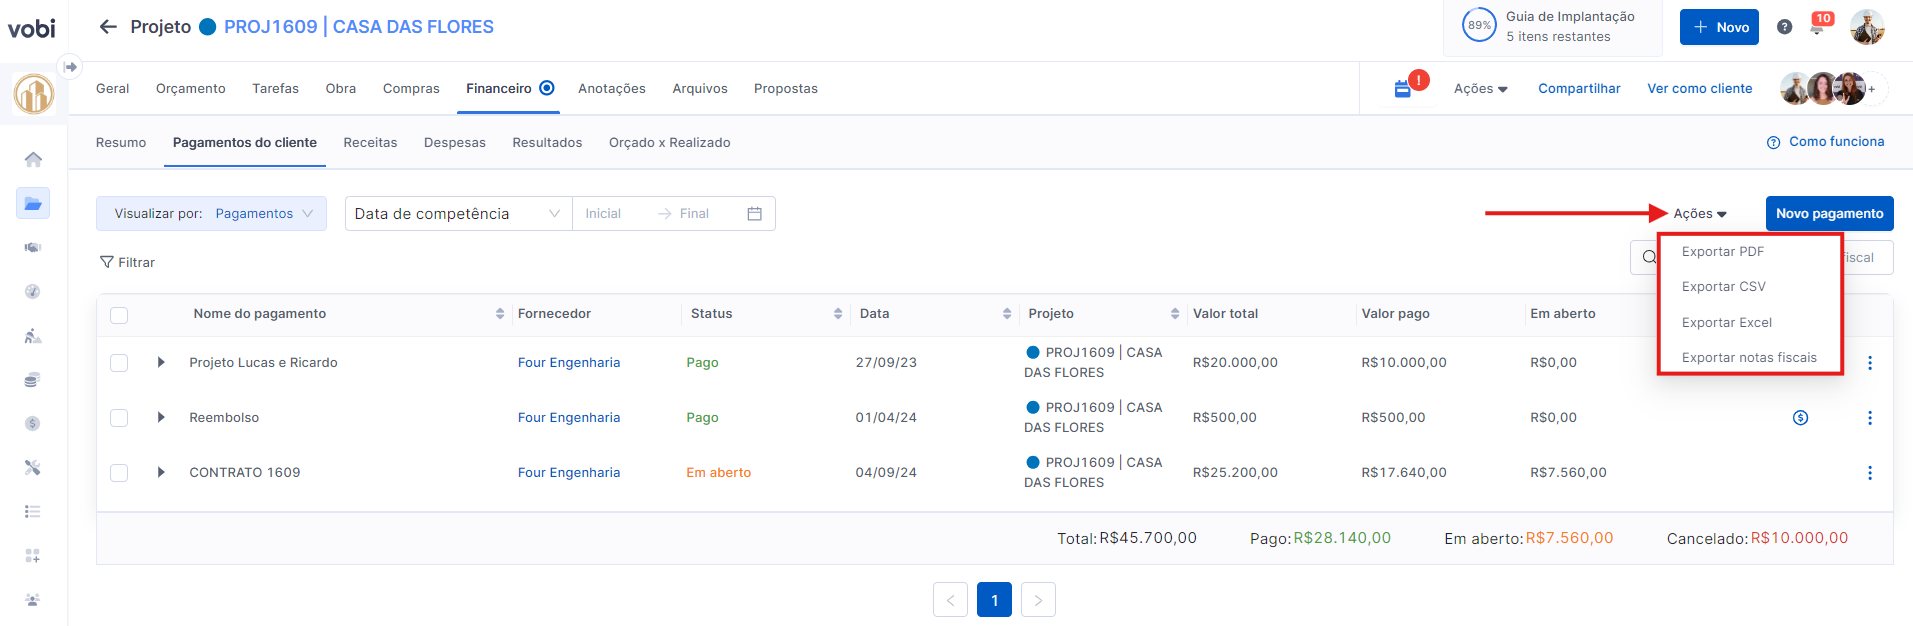Image resolution: width=1913 pixels, height=626 pixels.
Task: Open the apps grid-plus icon in sidebar
Action: coord(33,555)
